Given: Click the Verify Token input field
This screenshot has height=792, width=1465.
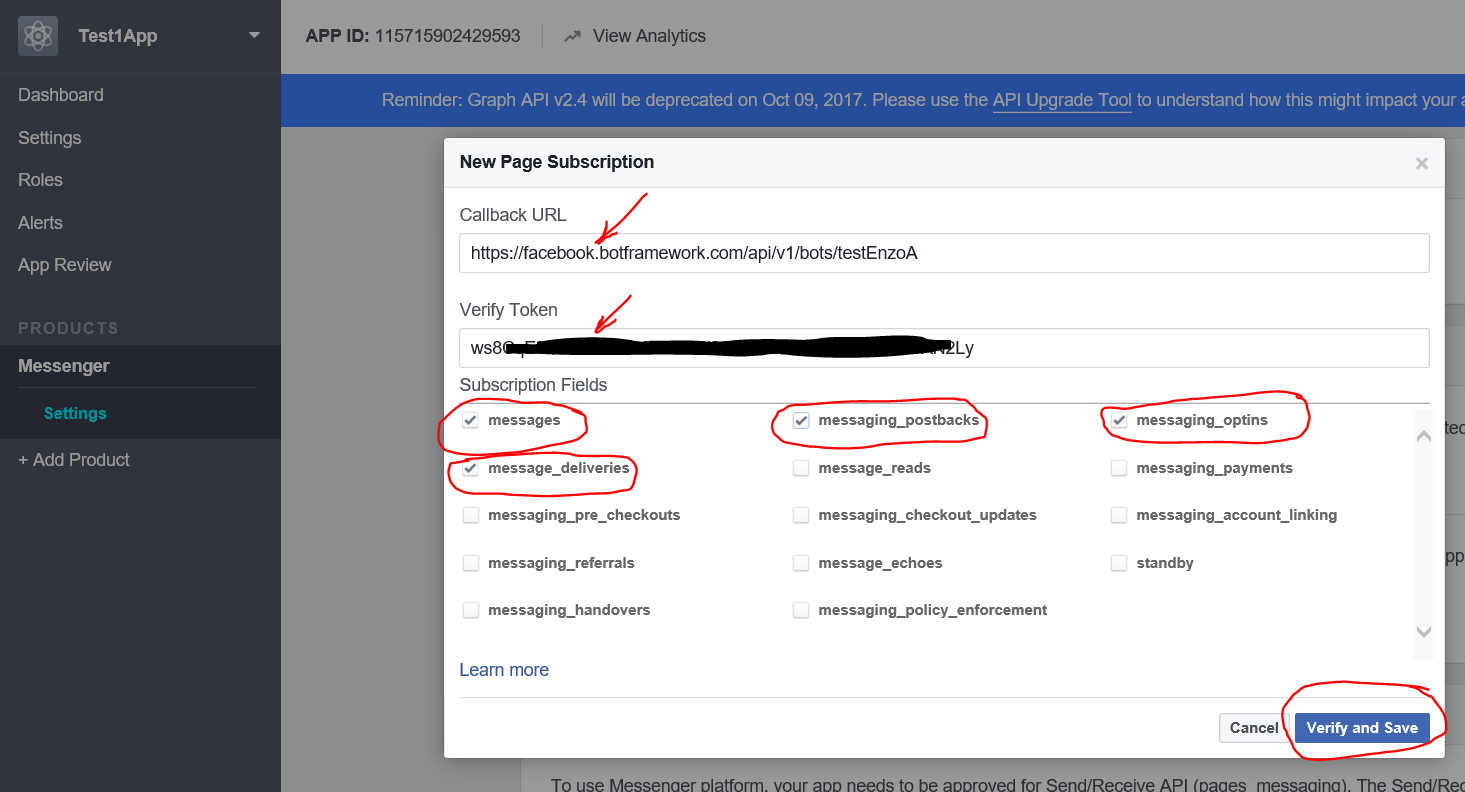Looking at the screenshot, I should pos(943,348).
